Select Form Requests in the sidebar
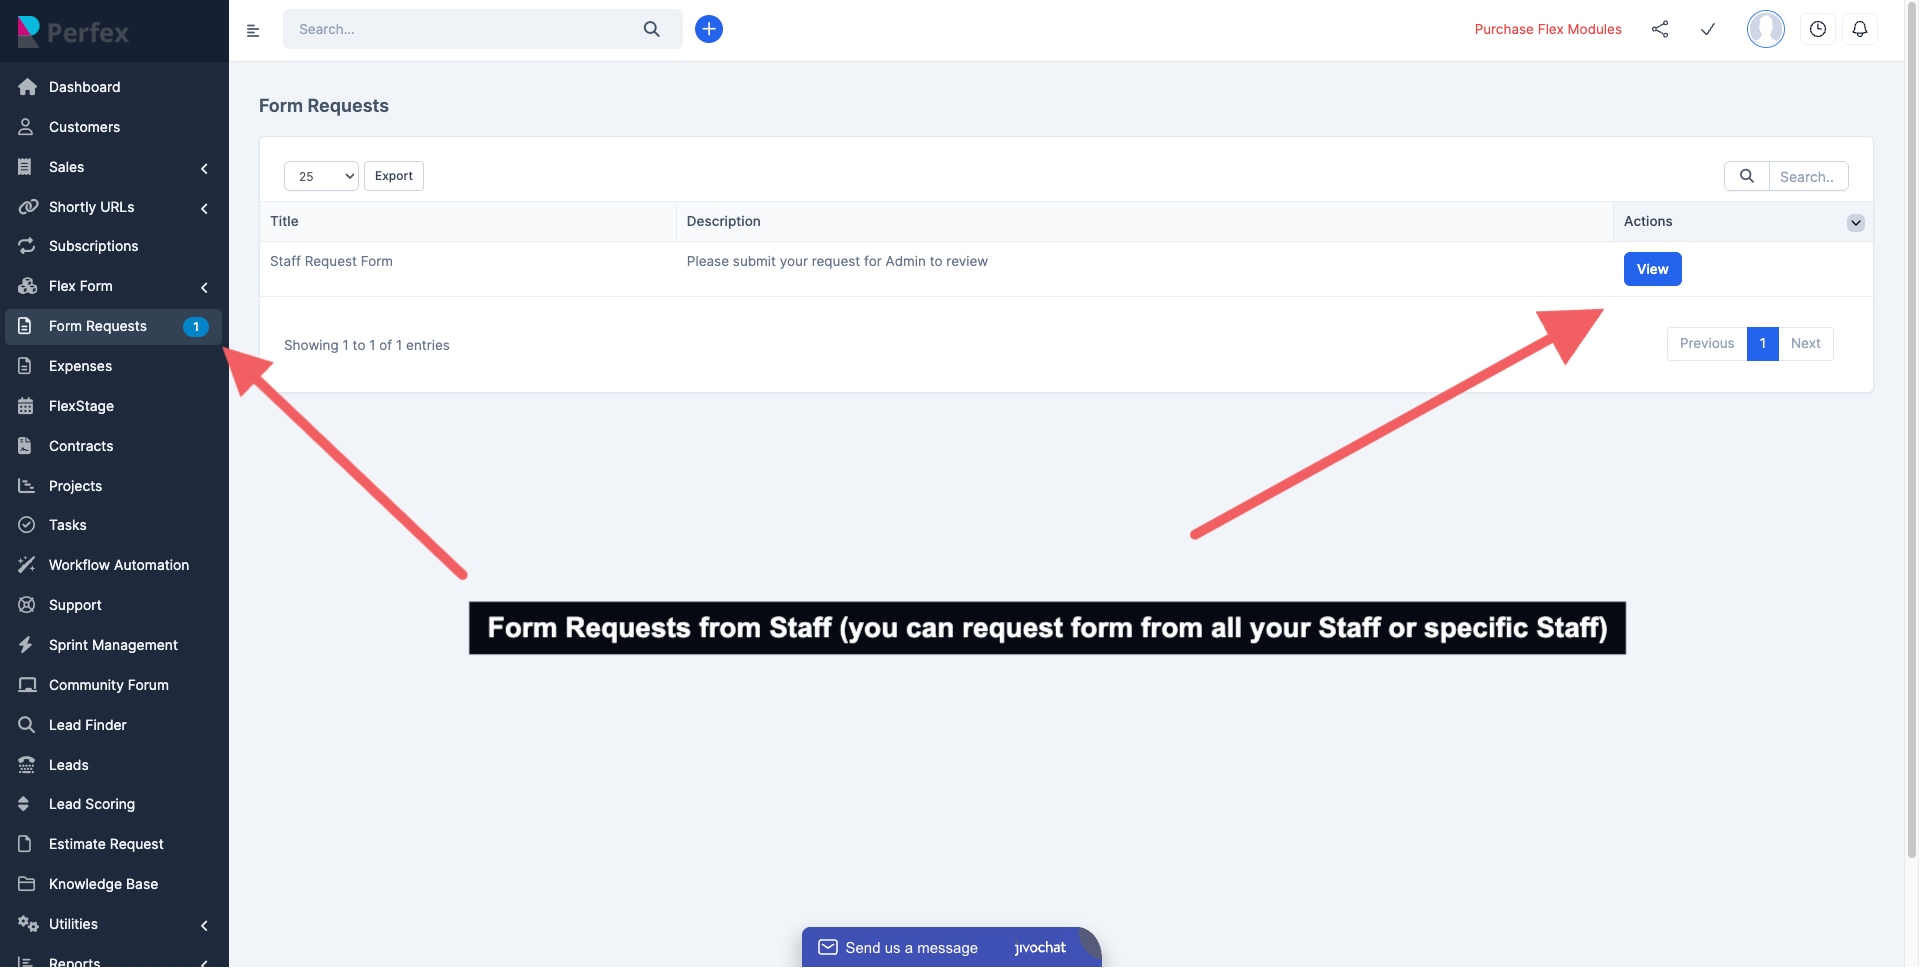The width and height of the screenshot is (1920, 968). coord(97,326)
